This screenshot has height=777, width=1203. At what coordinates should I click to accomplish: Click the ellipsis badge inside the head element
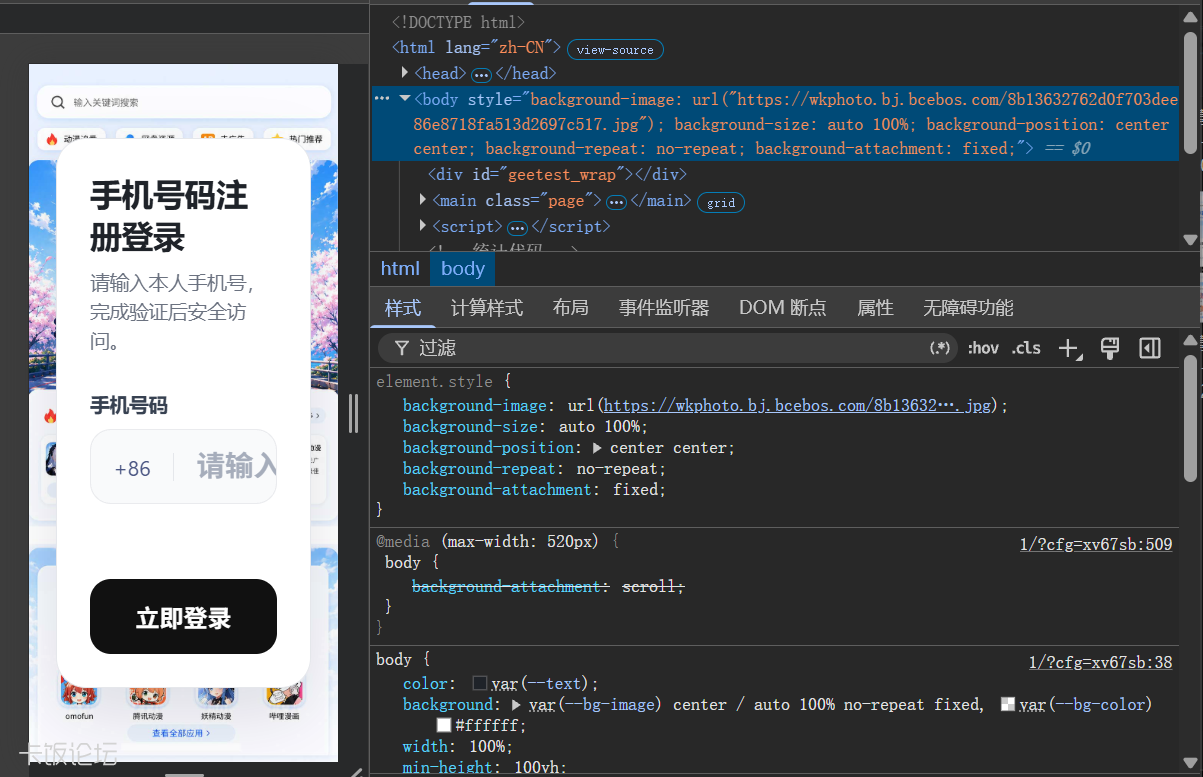tap(481, 74)
